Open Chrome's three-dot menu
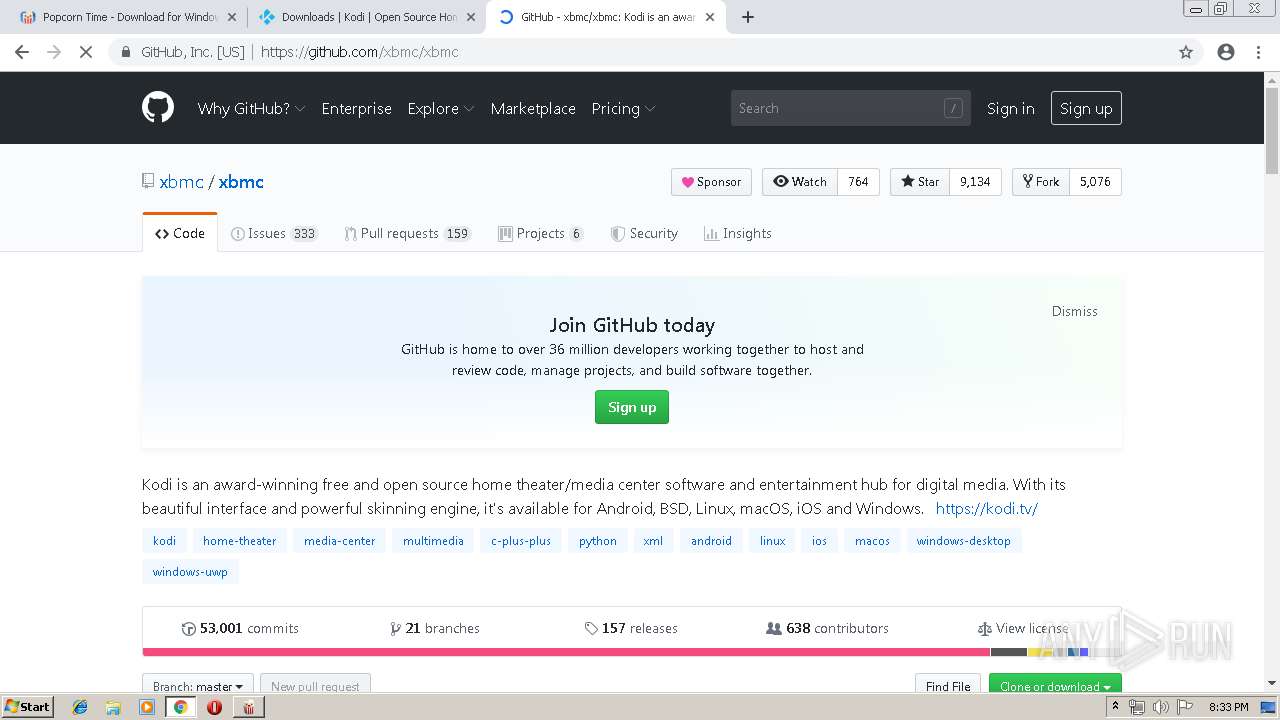Viewport: 1280px width, 720px height. (x=1258, y=52)
